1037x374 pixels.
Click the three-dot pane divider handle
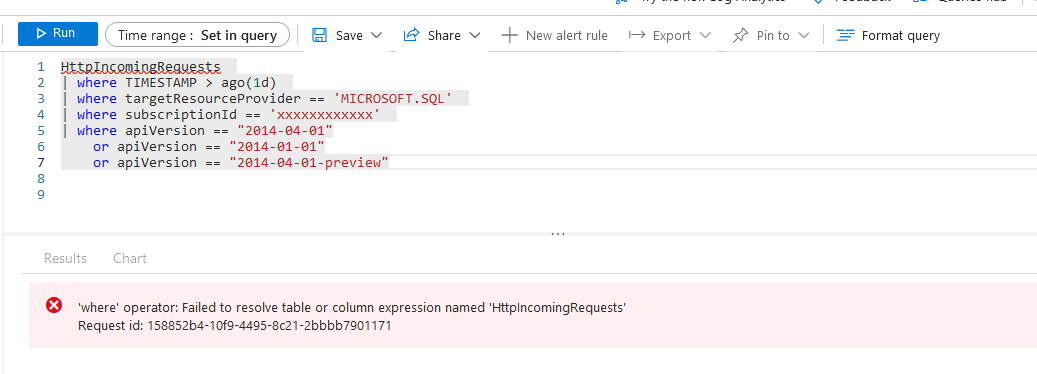click(558, 233)
